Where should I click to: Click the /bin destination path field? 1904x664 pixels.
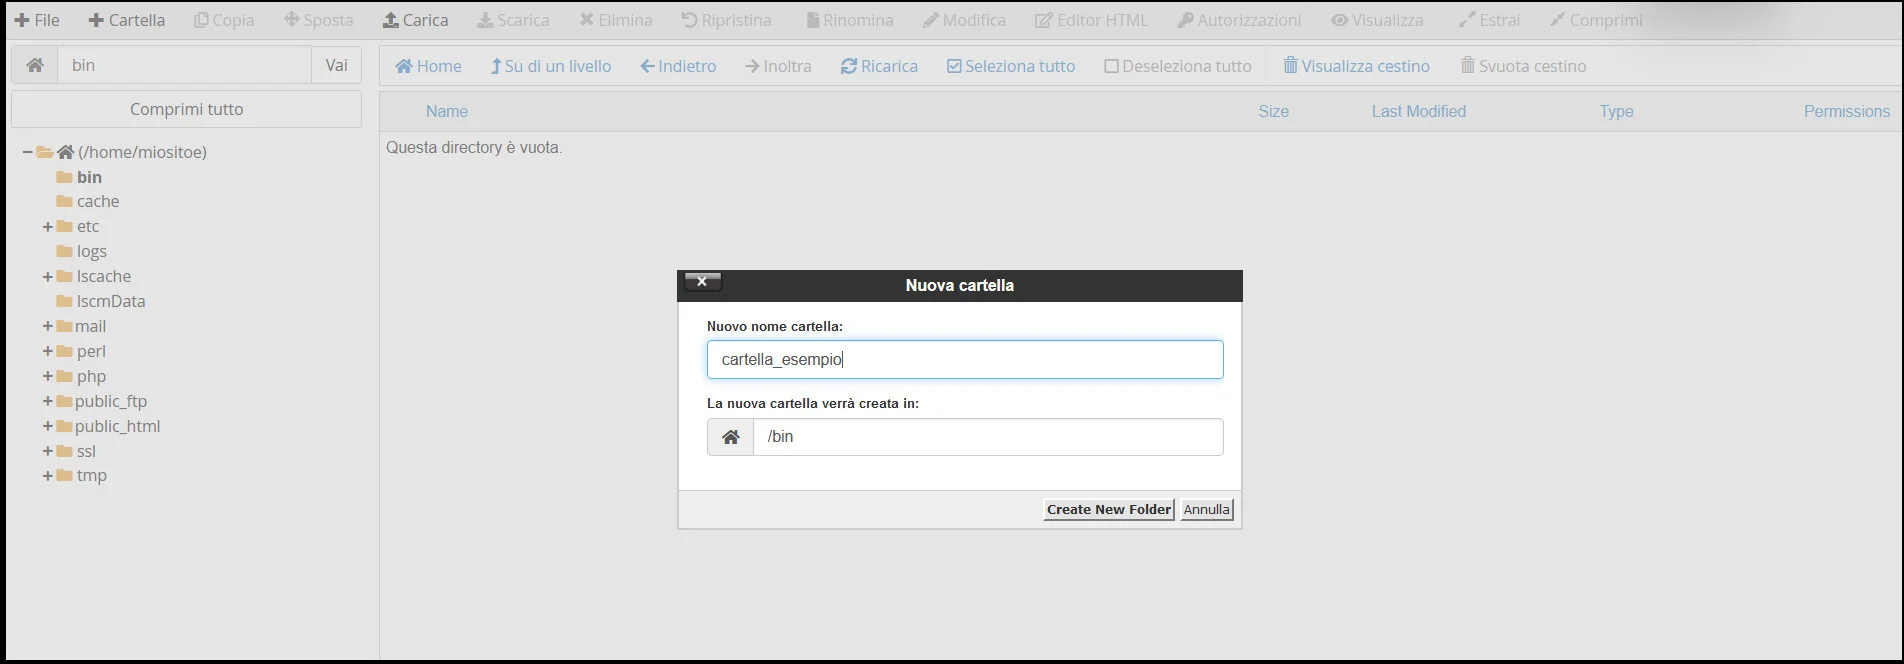point(988,437)
